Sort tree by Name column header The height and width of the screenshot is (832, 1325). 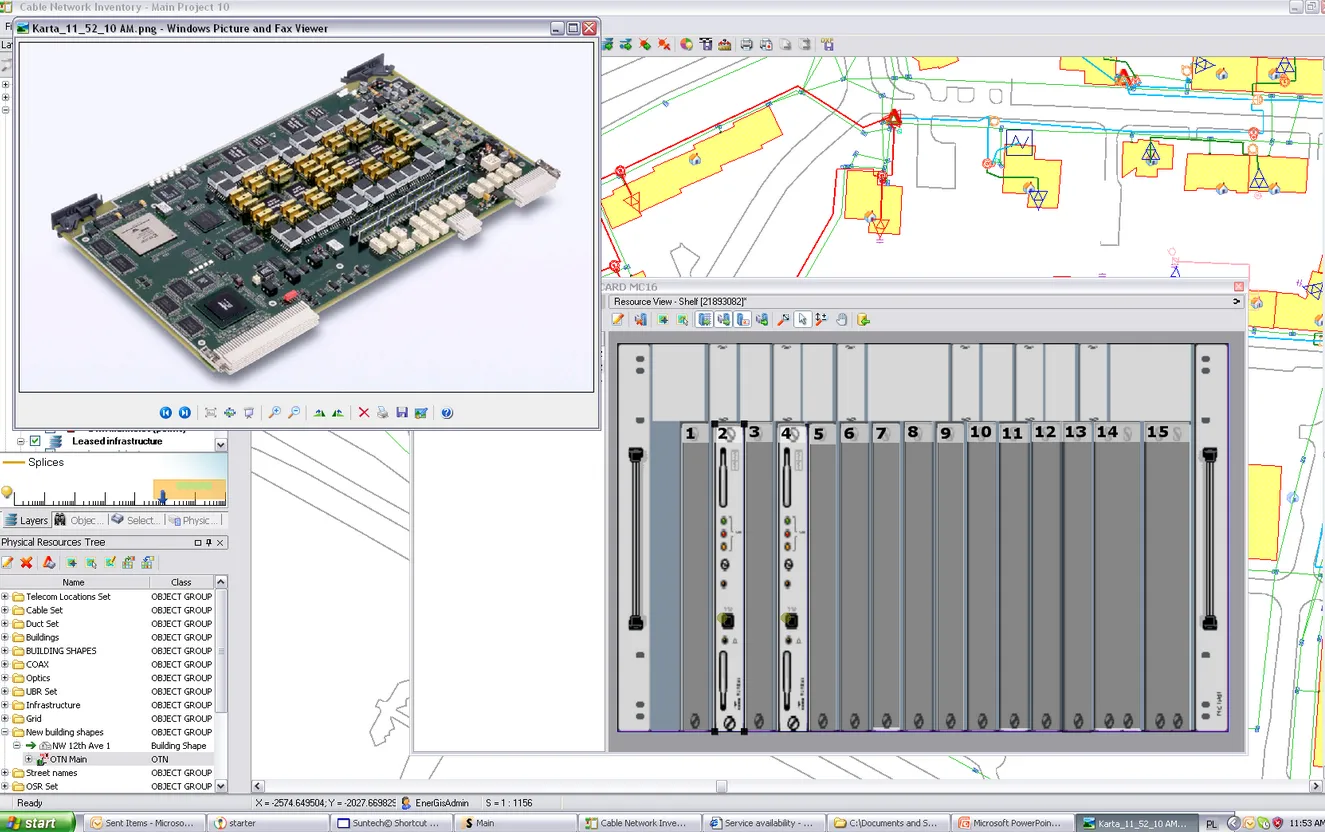(x=74, y=582)
